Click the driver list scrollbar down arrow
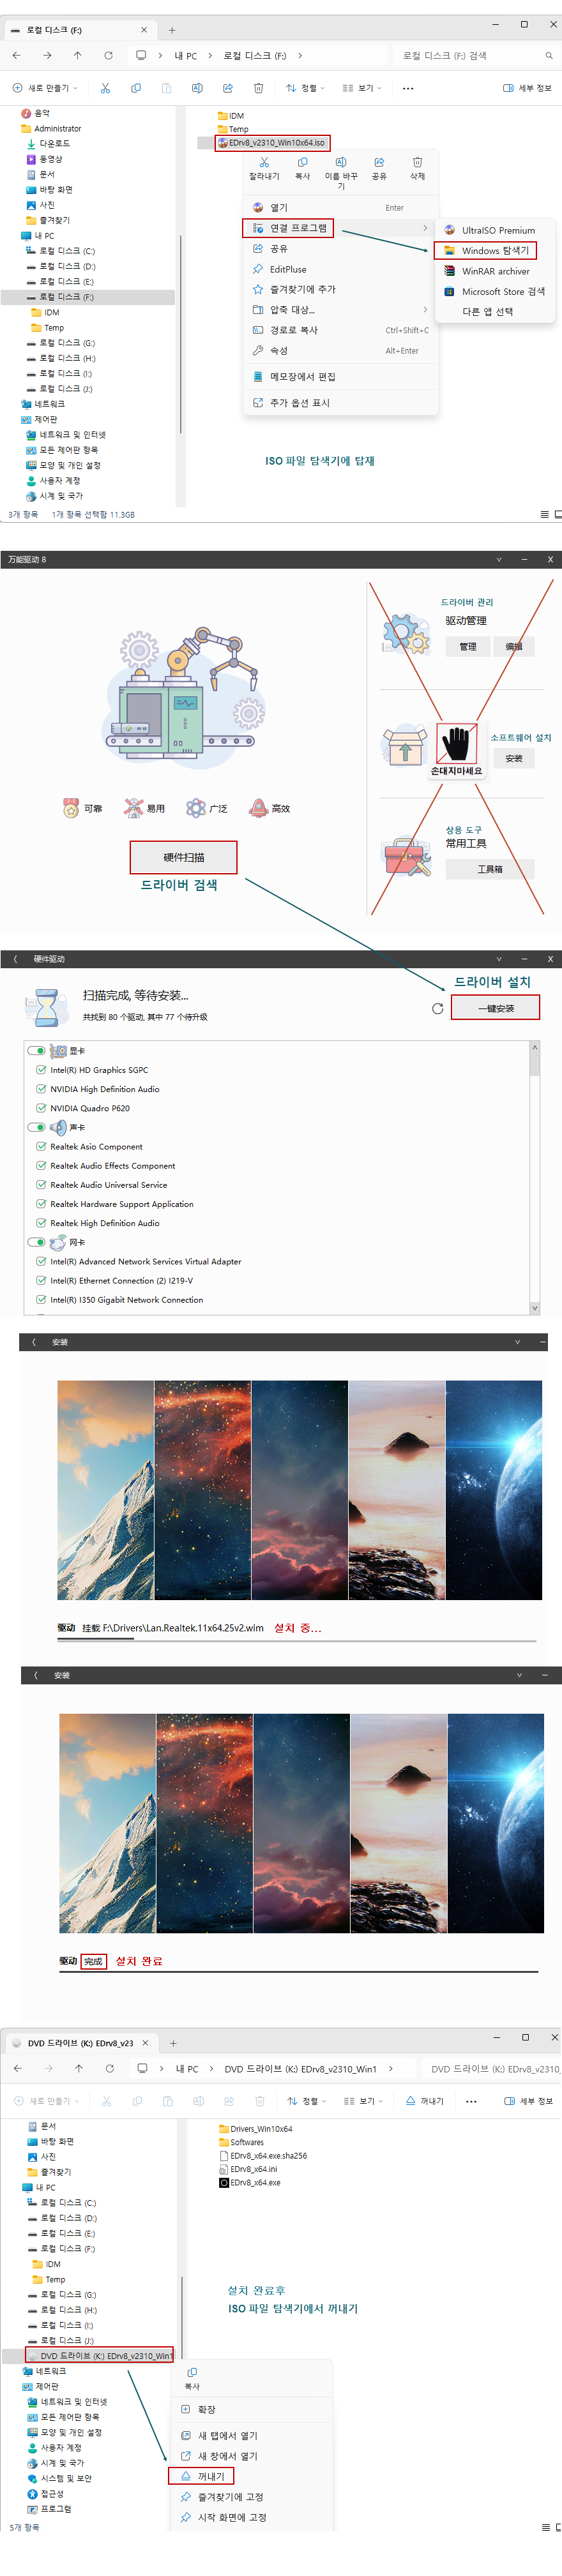562x2576 pixels. pyautogui.click(x=535, y=1308)
